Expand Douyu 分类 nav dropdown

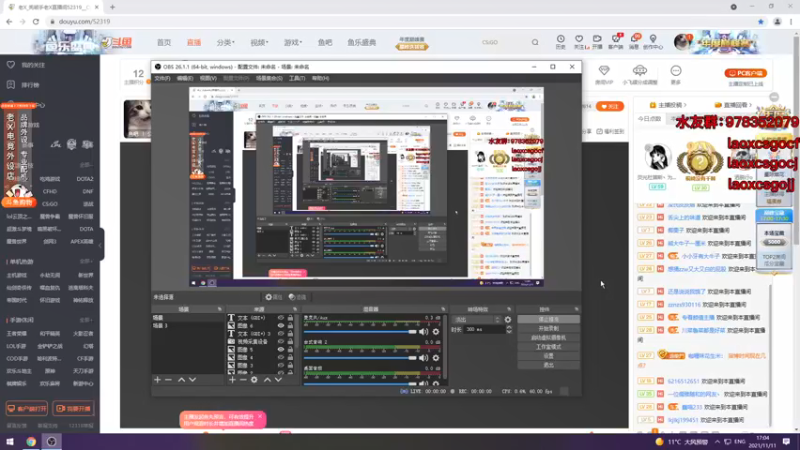click(226, 42)
